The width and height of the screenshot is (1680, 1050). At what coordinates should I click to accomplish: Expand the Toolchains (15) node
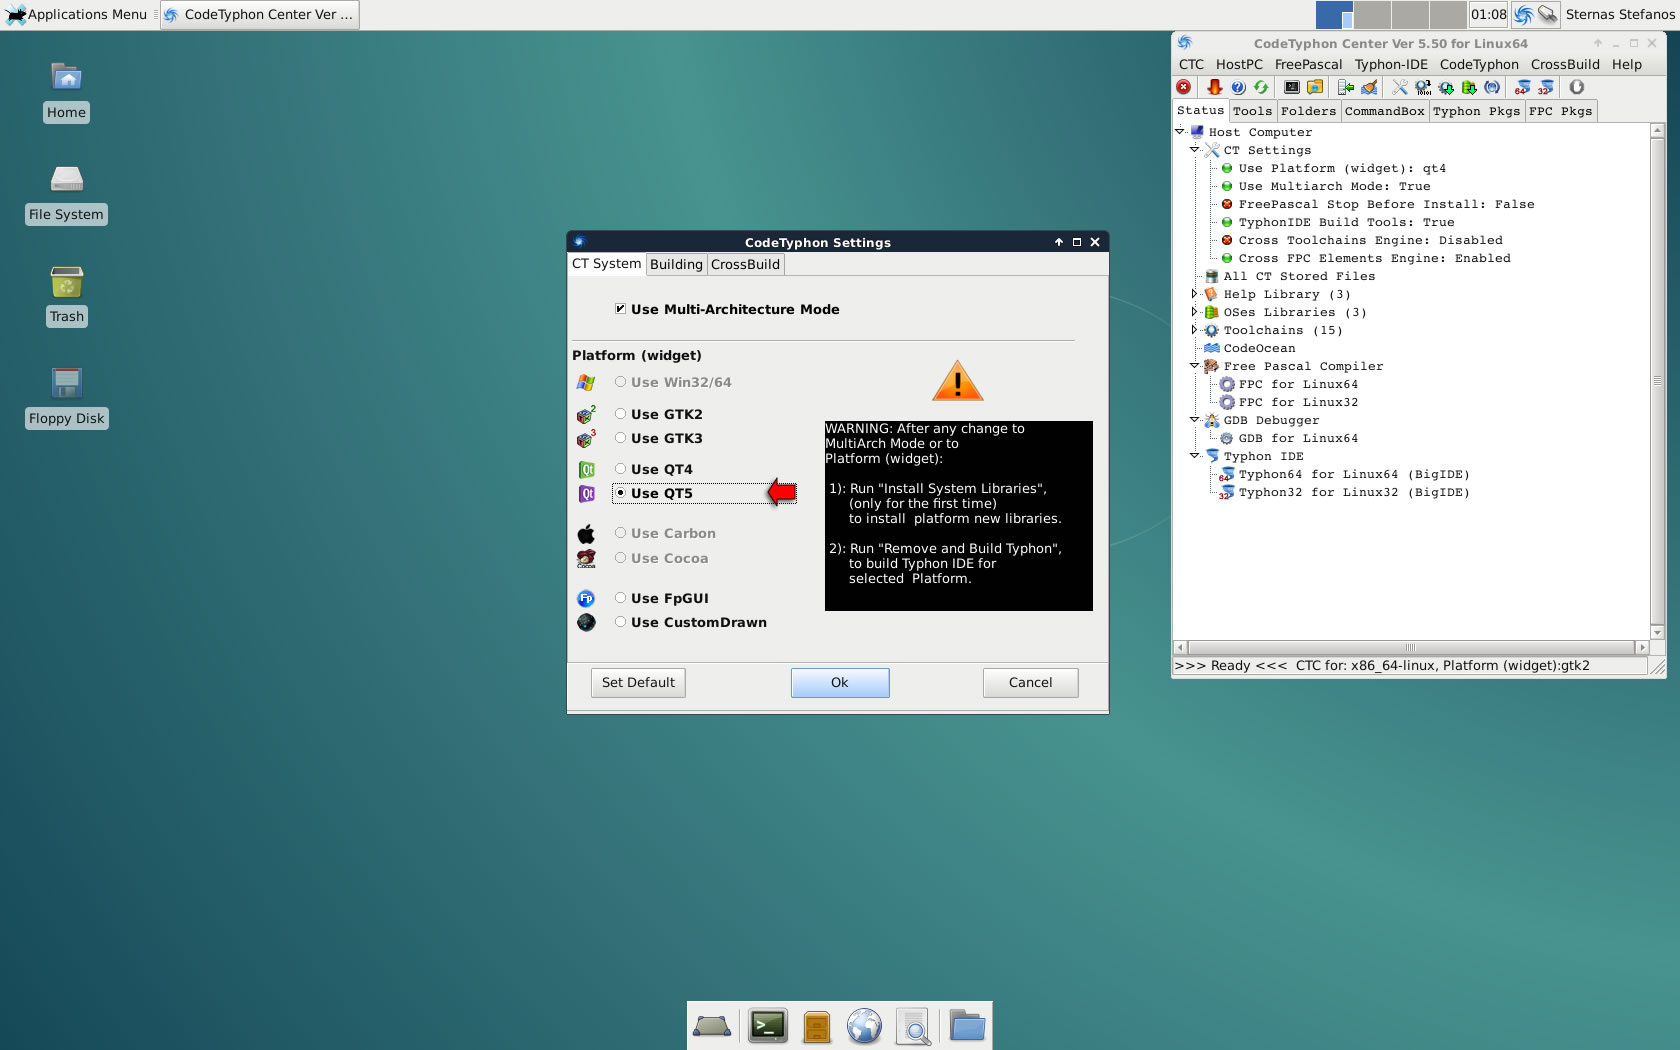[1194, 330]
